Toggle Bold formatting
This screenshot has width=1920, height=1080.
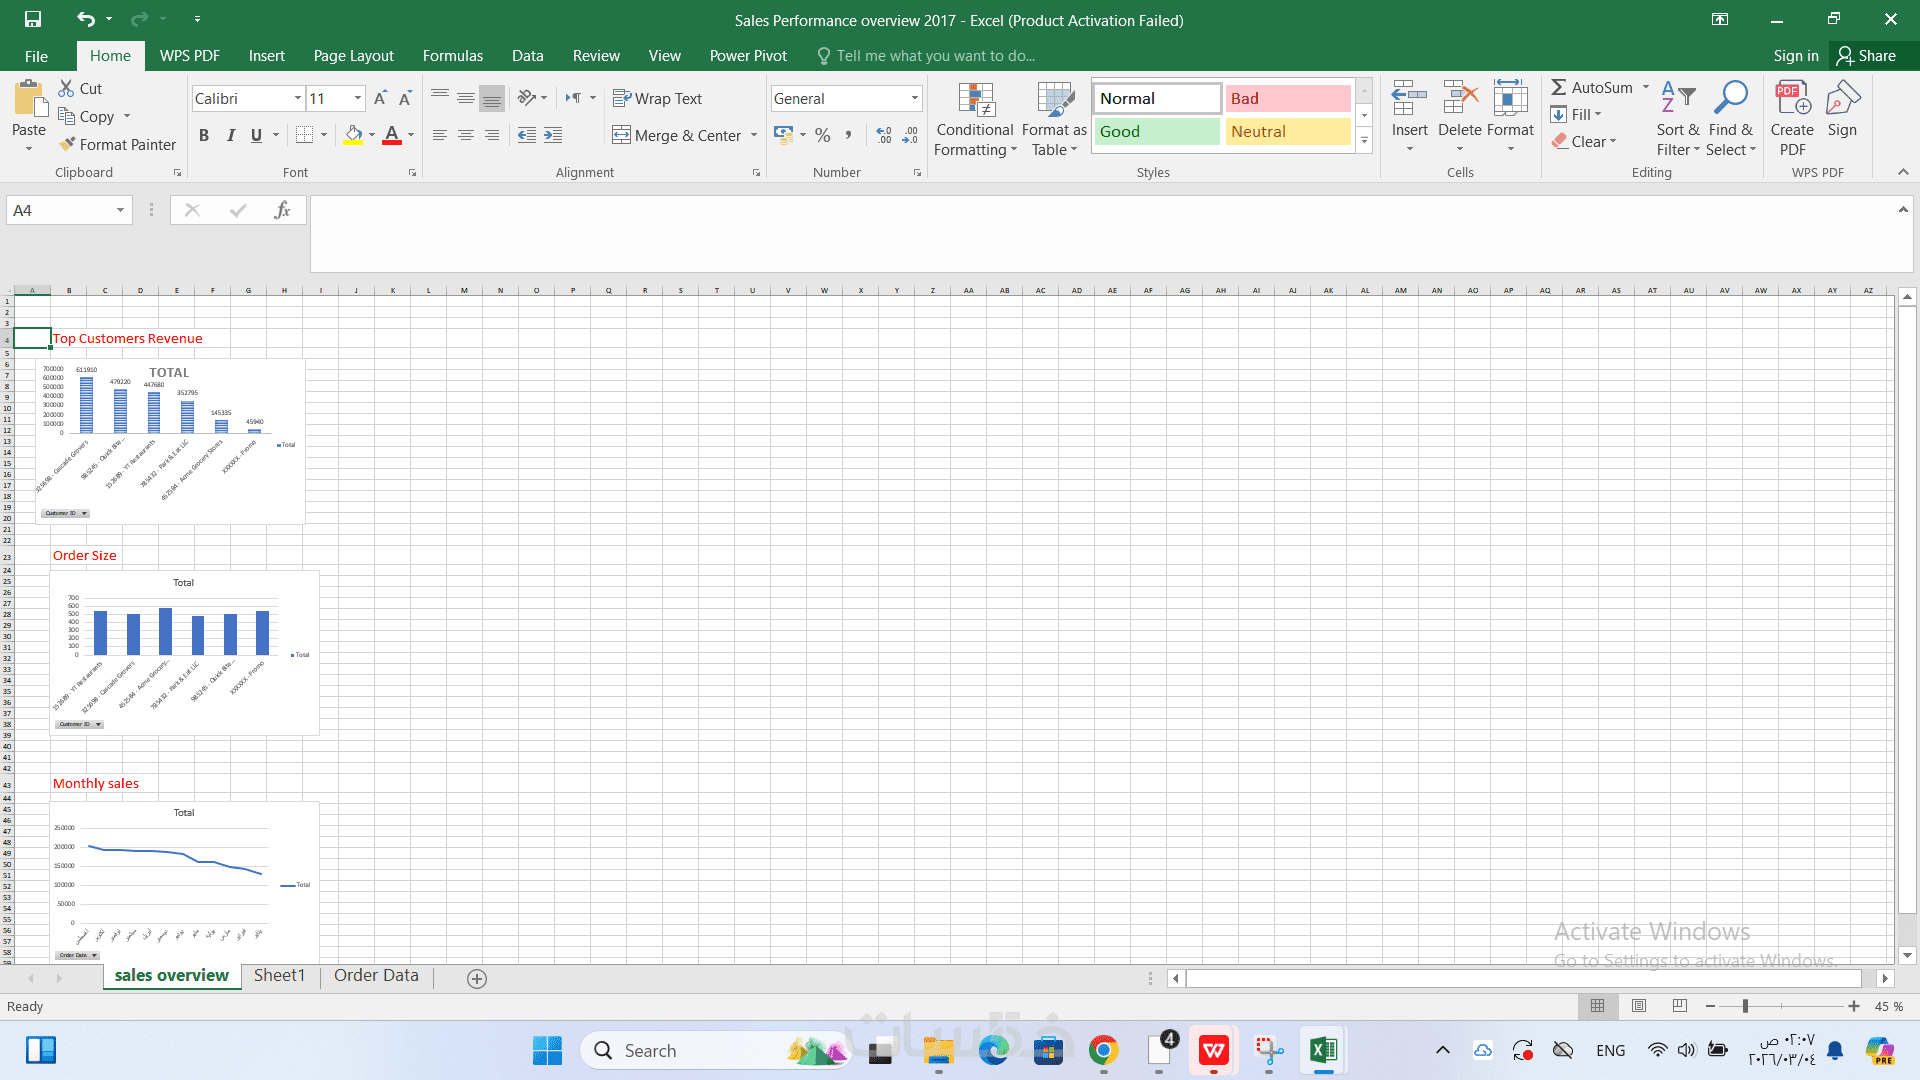204,135
